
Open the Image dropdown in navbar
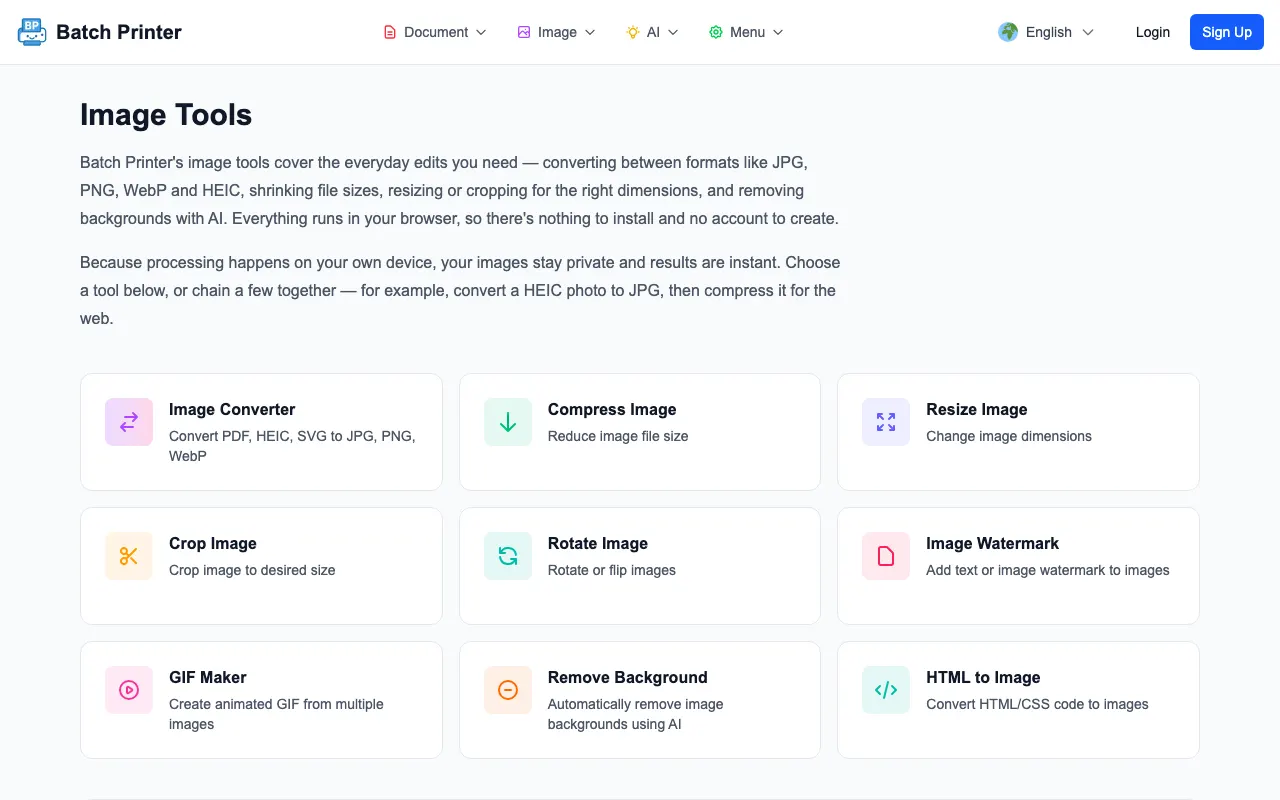pos(556,32)
